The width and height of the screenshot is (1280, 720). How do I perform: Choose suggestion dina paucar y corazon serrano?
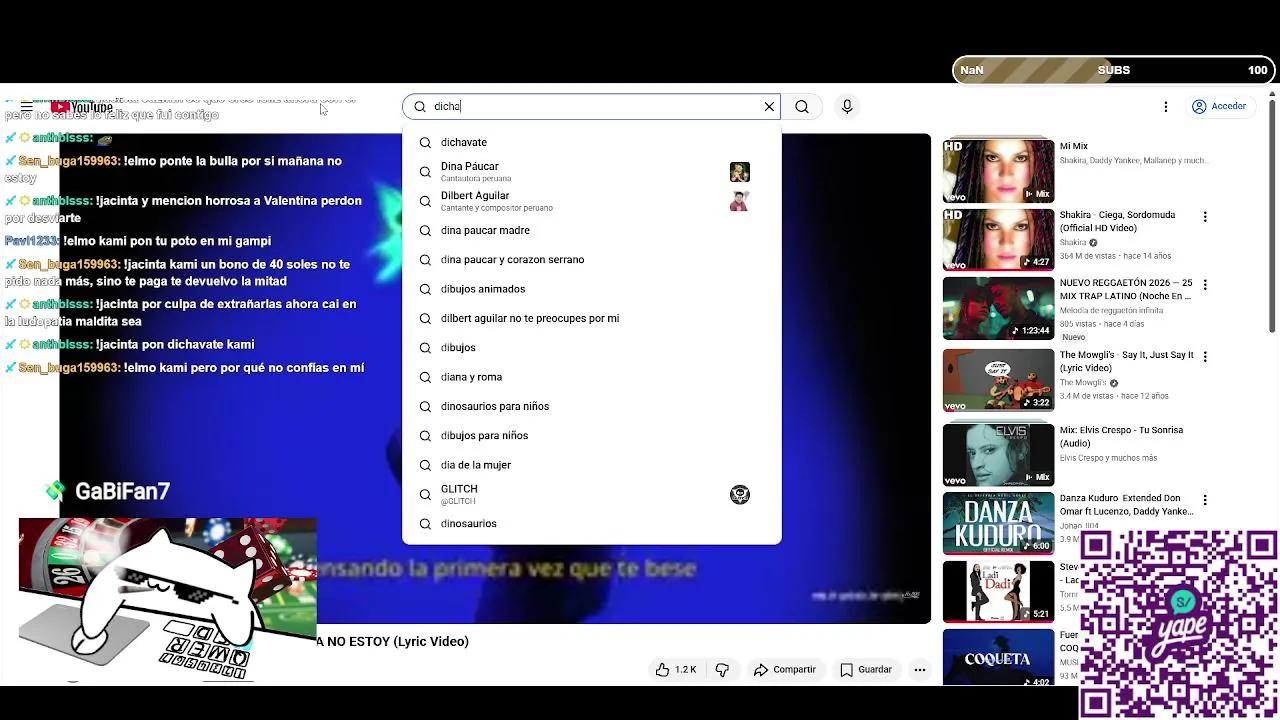591,260
